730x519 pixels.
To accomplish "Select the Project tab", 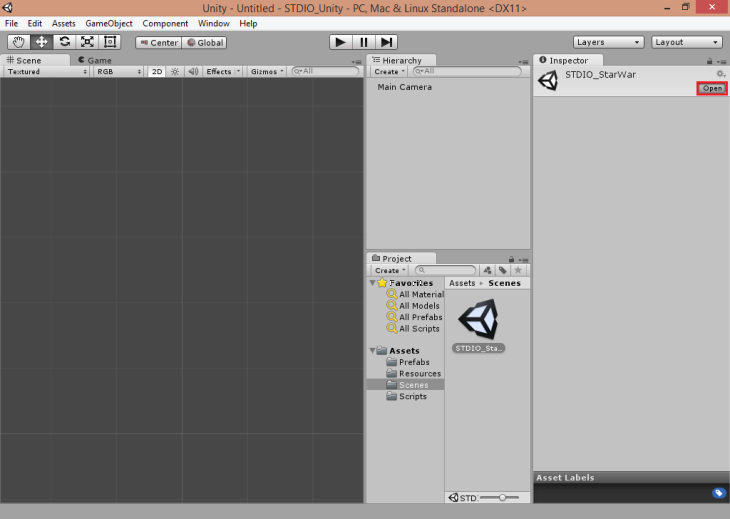I will (401, 259).
